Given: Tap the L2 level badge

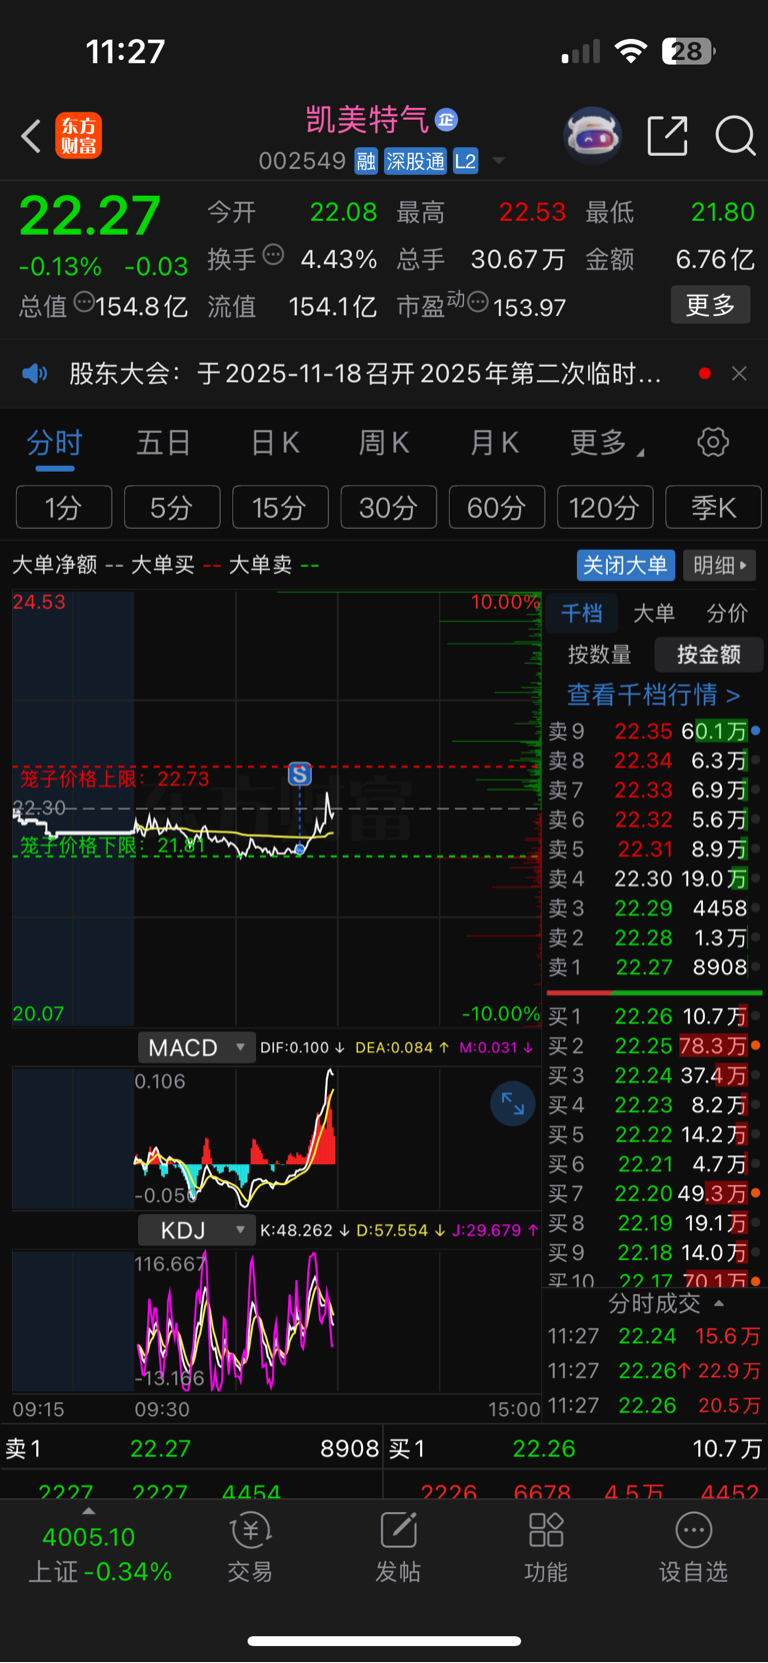Looking at the screenshot, I should pos(465,161).
